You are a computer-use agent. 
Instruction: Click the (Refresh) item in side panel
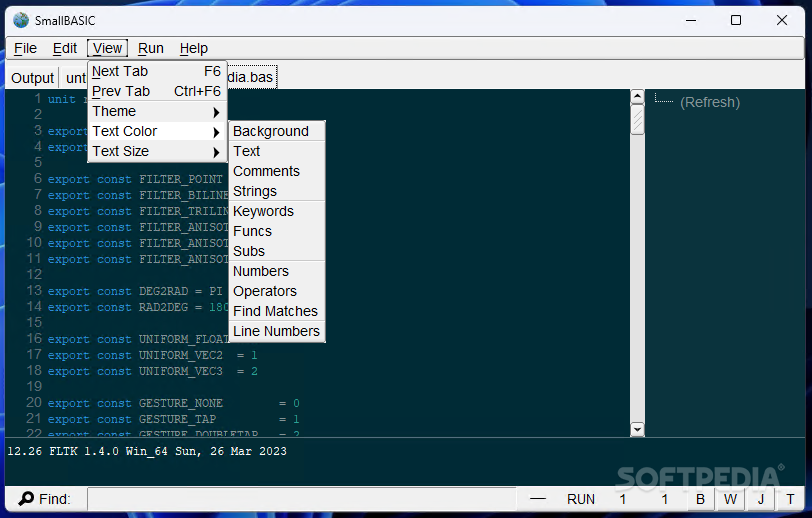pyautogui.click(x=710, y=103)
